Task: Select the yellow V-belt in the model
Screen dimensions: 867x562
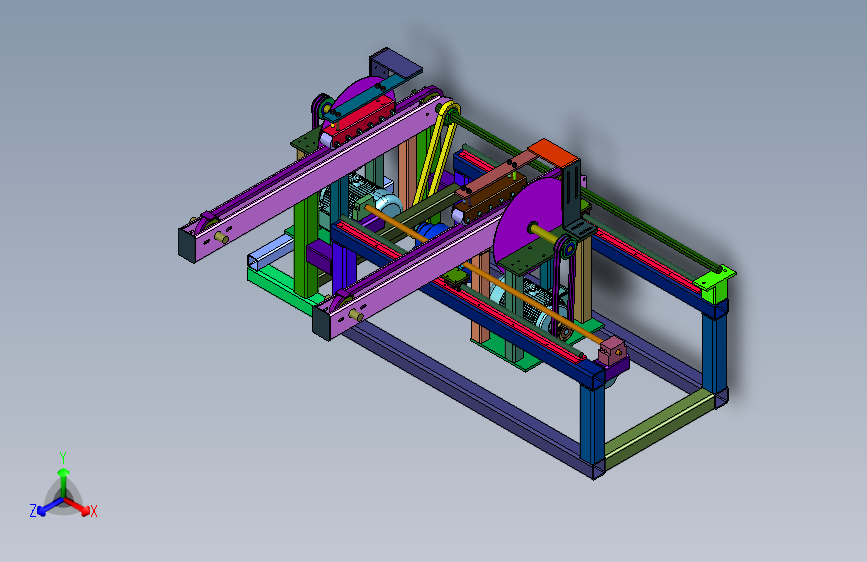Action: coord(437,154)
